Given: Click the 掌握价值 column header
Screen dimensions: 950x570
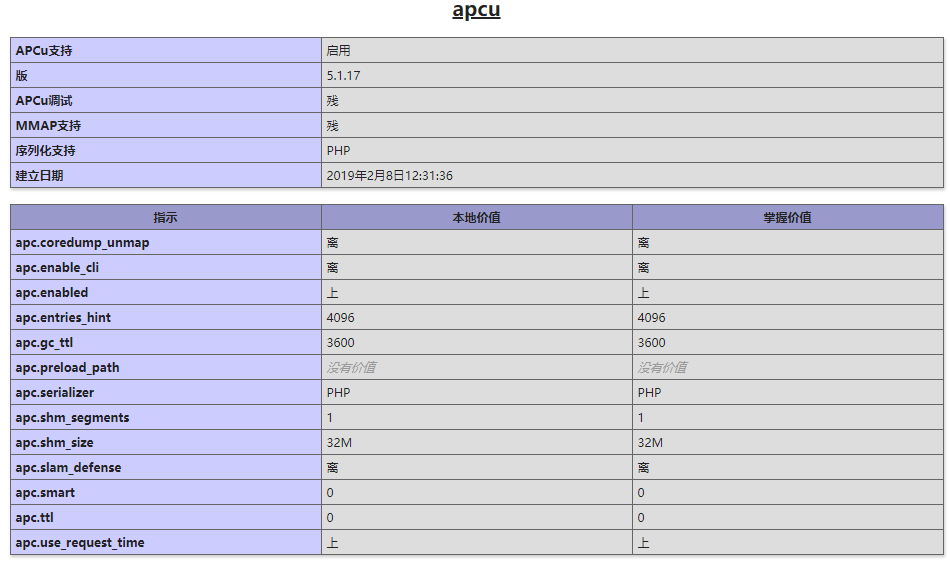Looking at the screenshot, I should [x=788, y=217].
